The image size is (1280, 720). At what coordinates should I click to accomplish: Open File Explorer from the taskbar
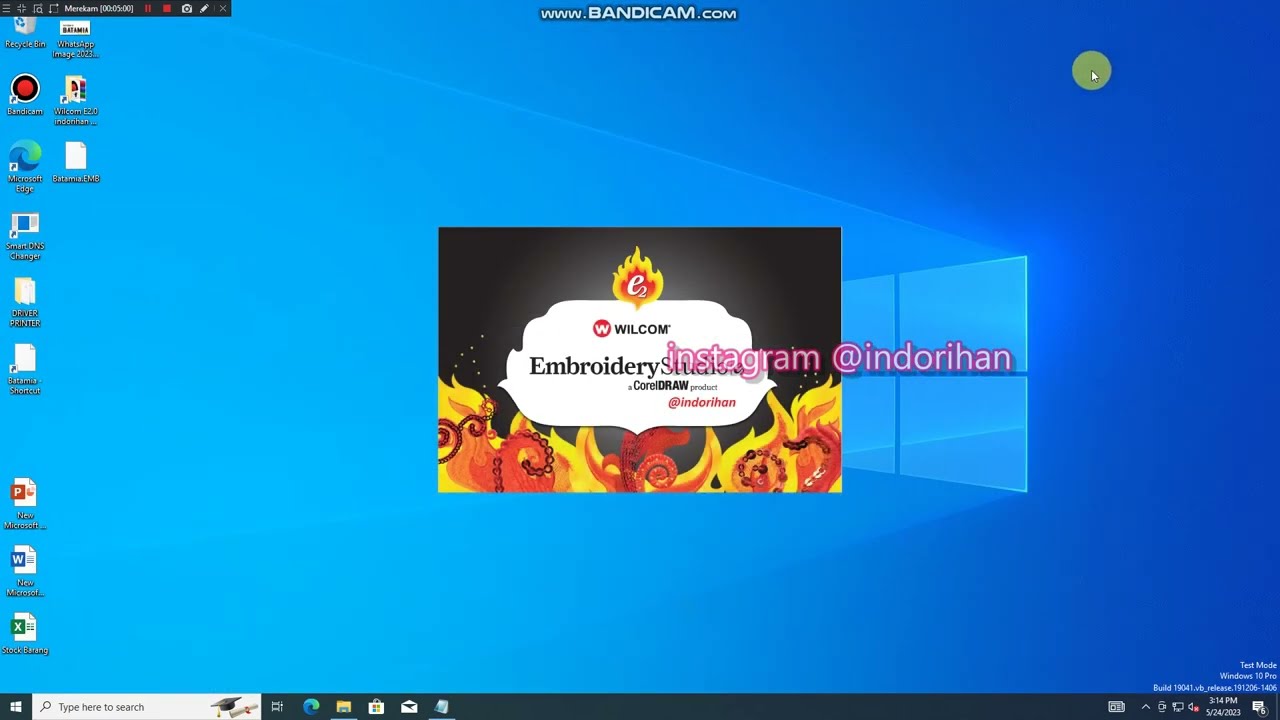tap(344, 707)
